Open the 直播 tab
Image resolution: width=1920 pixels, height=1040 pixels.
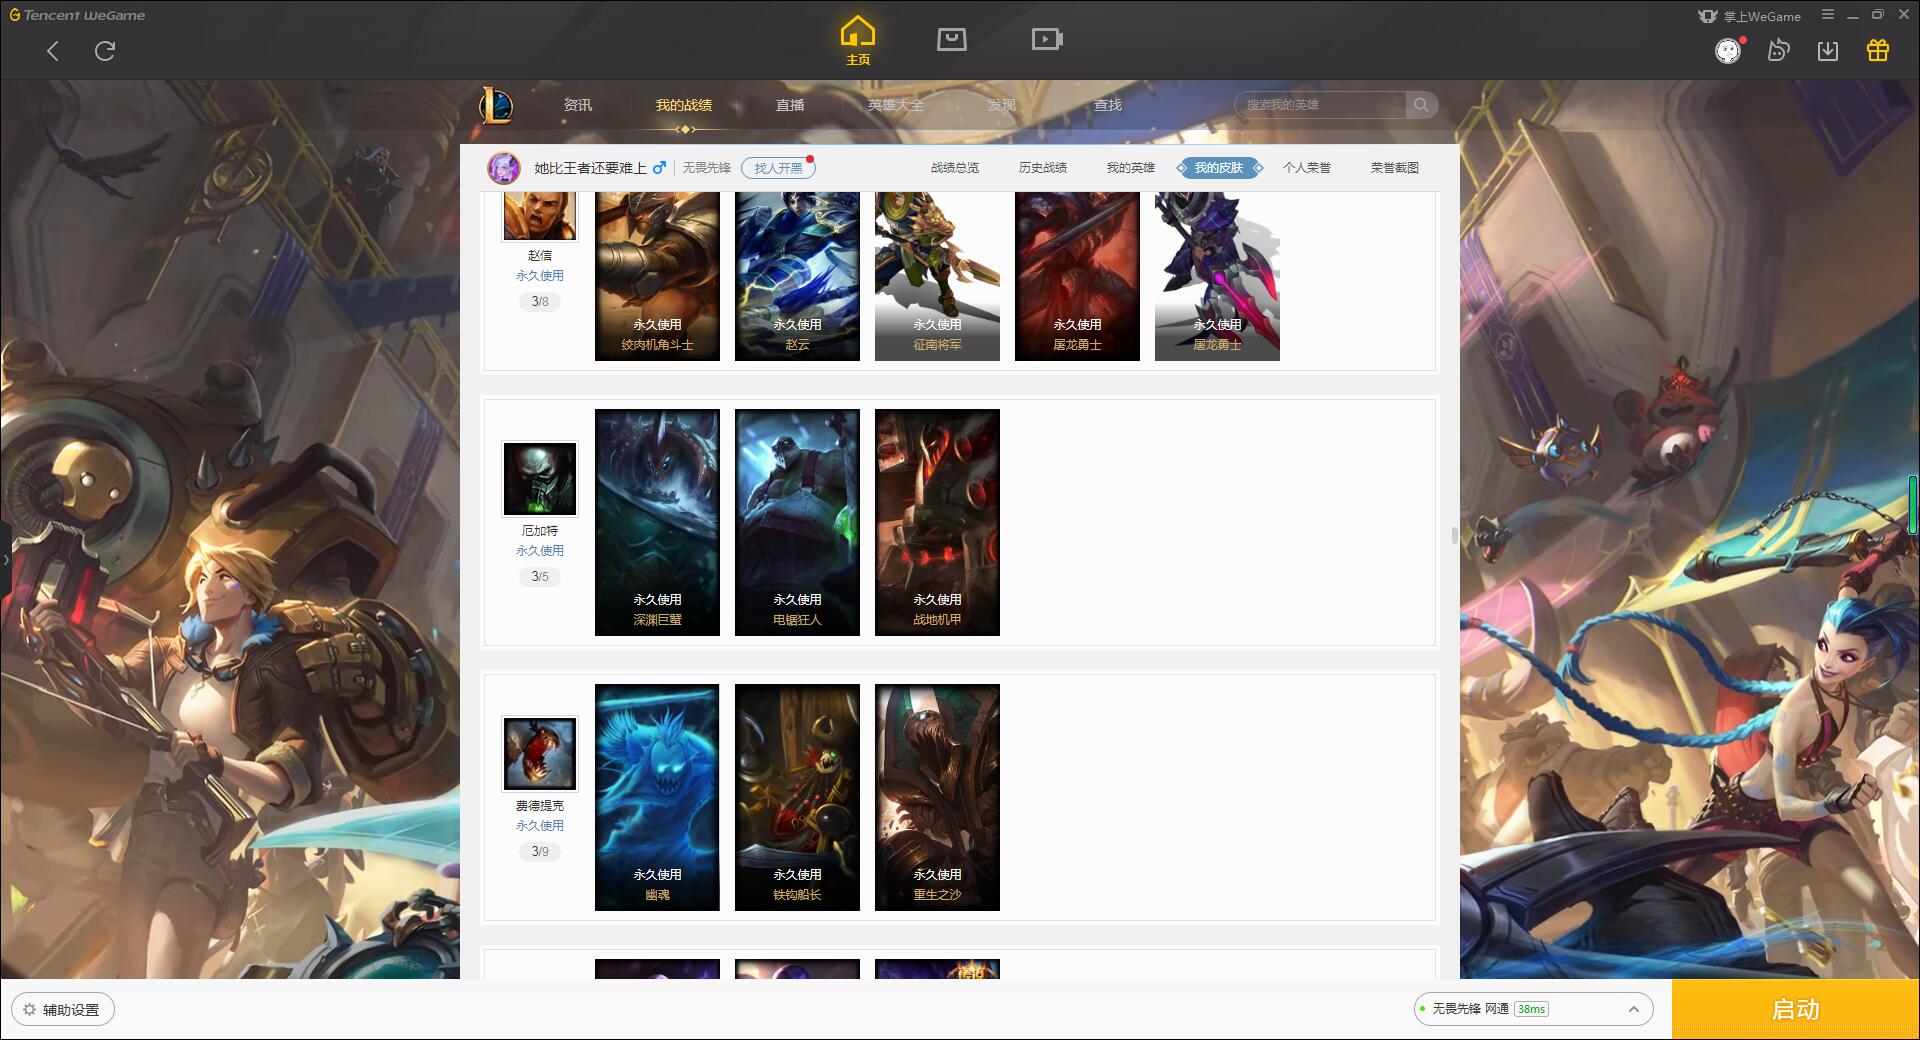point(790,105)
